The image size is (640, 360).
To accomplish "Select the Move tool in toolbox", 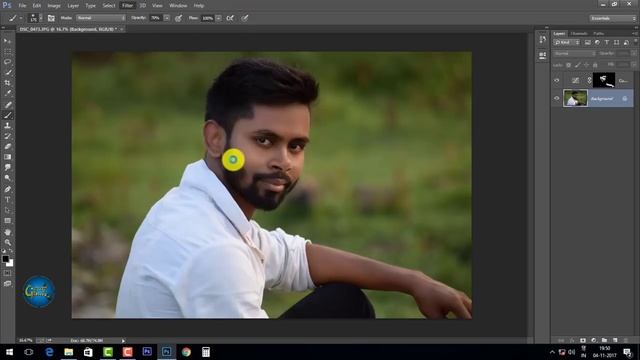I will (7, 41).
